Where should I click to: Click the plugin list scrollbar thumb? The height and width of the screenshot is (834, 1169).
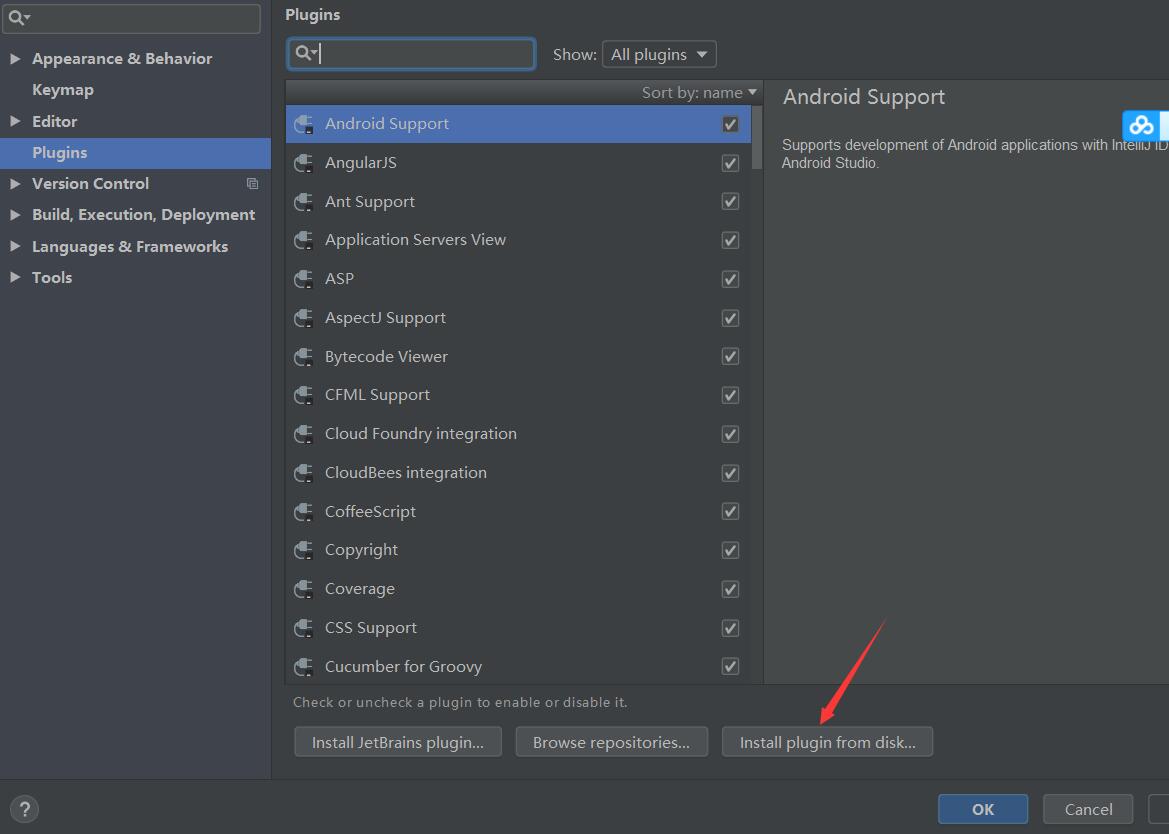tap(757, 138)
